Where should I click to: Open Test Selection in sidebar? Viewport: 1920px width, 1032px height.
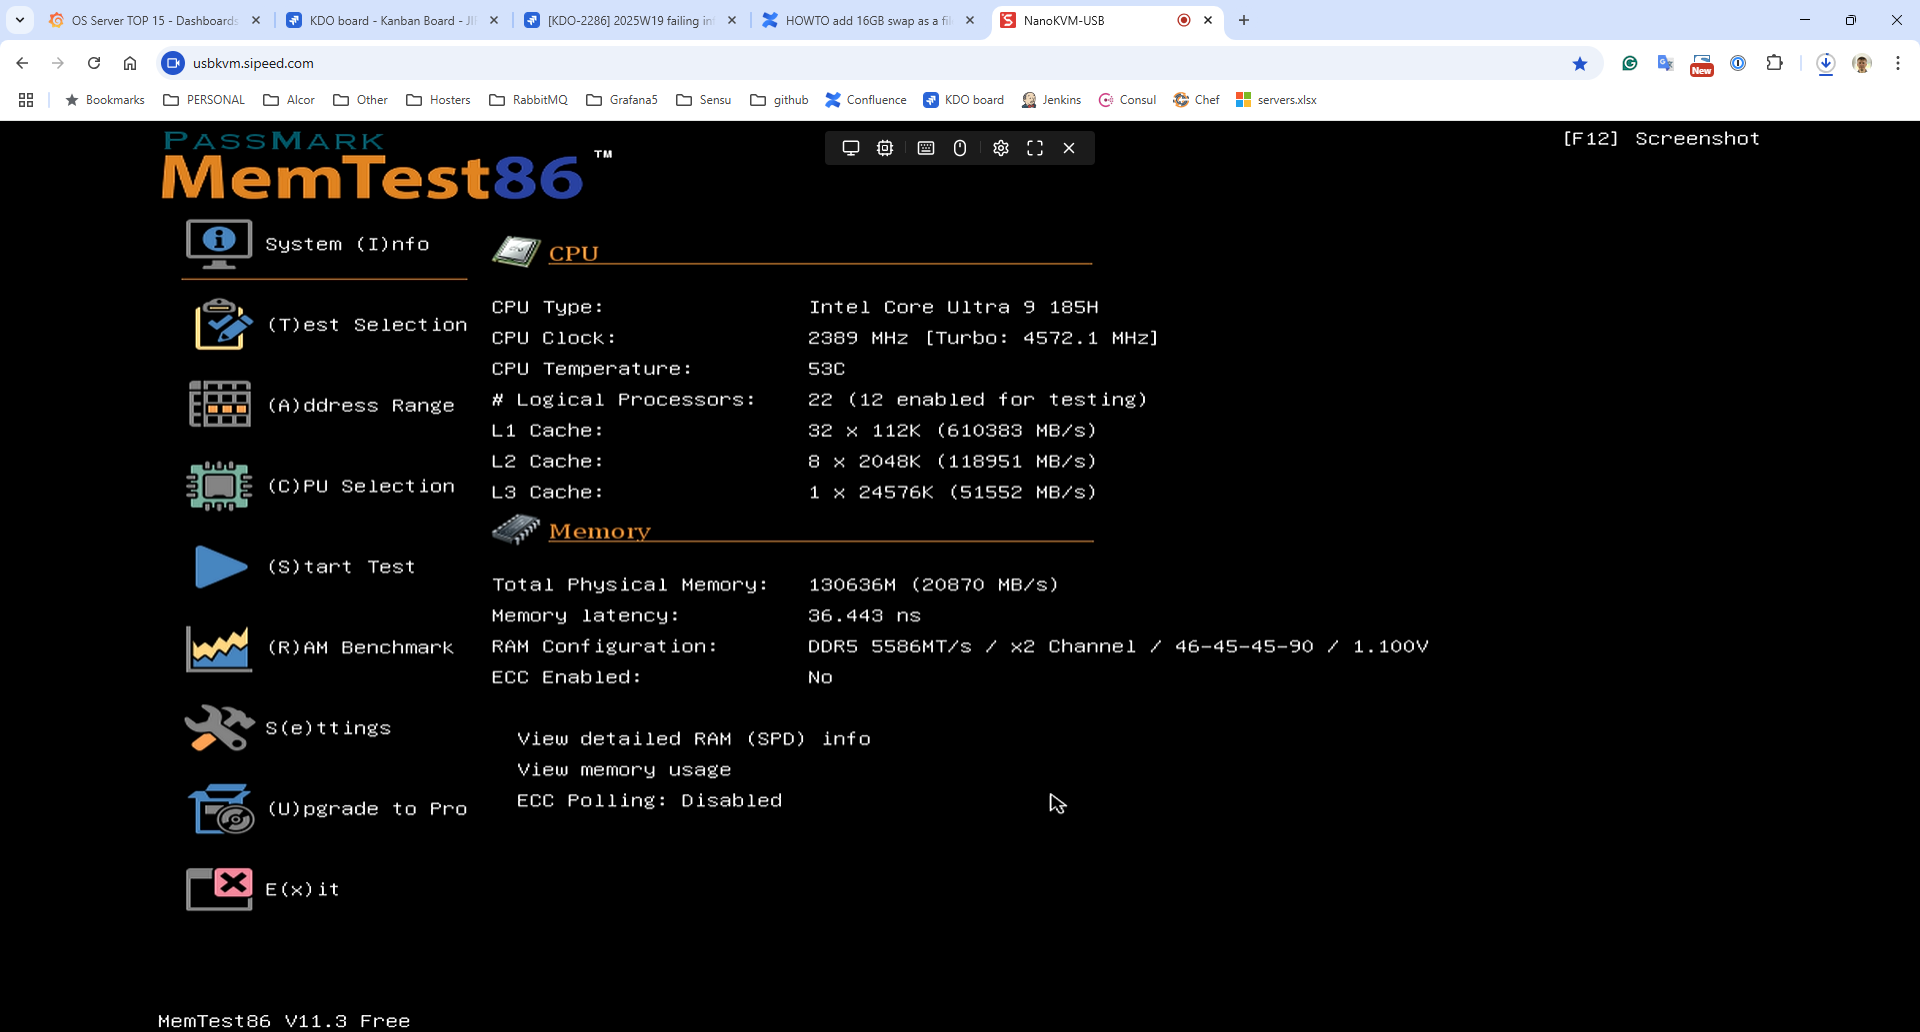[x=366, y=325]
